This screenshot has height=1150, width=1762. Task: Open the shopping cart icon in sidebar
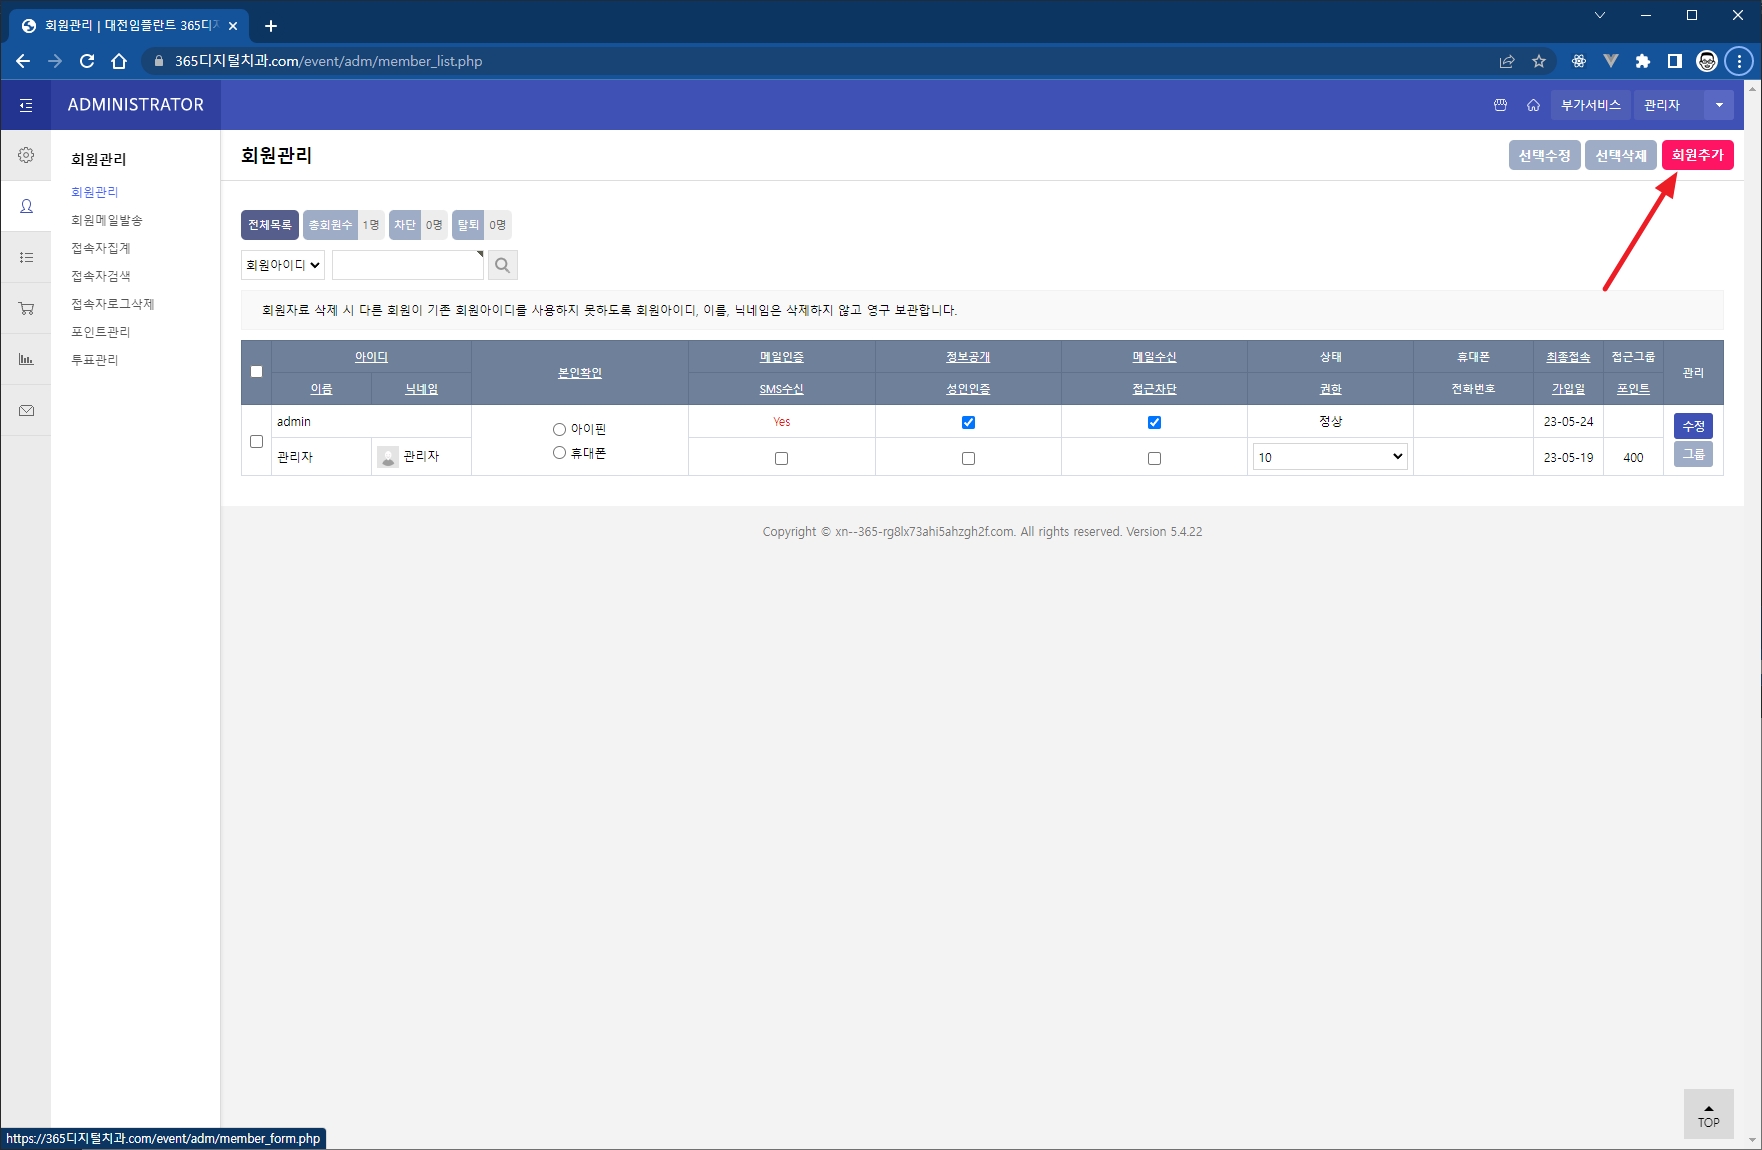click(x=26, y=308)
